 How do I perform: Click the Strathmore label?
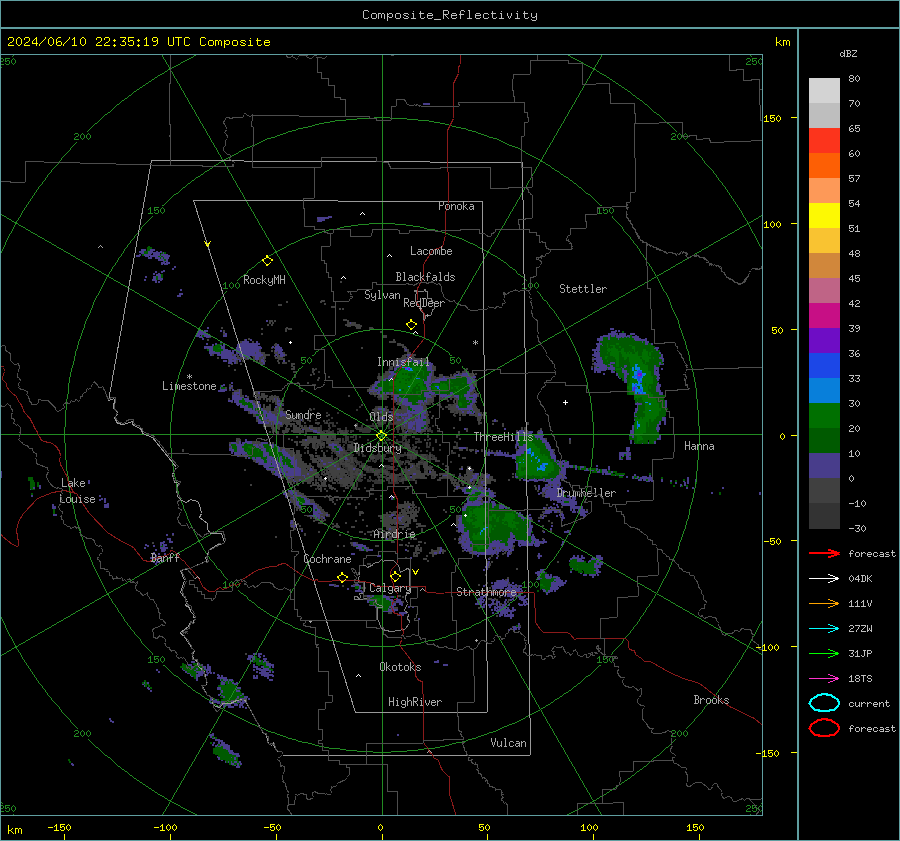click(x=486, y=592)
